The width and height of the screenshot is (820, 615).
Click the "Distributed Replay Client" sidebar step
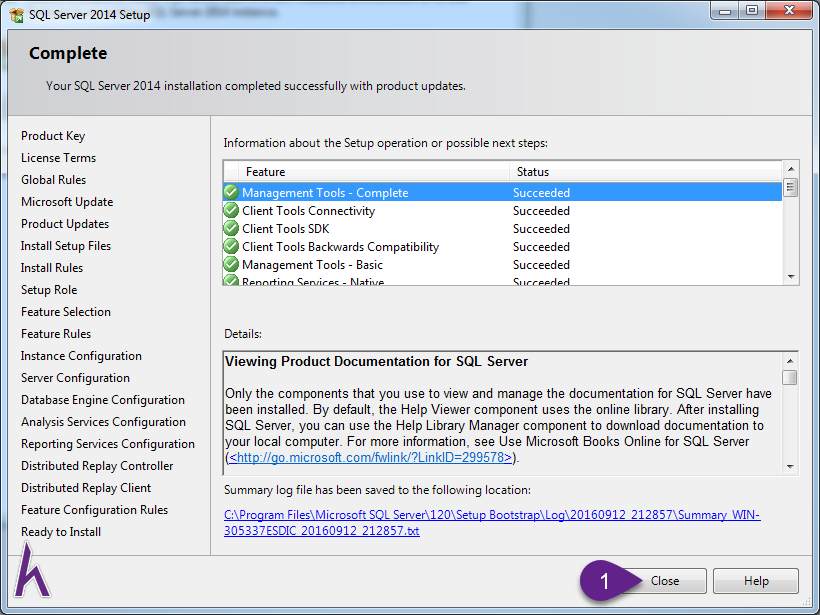click(86, 487)
